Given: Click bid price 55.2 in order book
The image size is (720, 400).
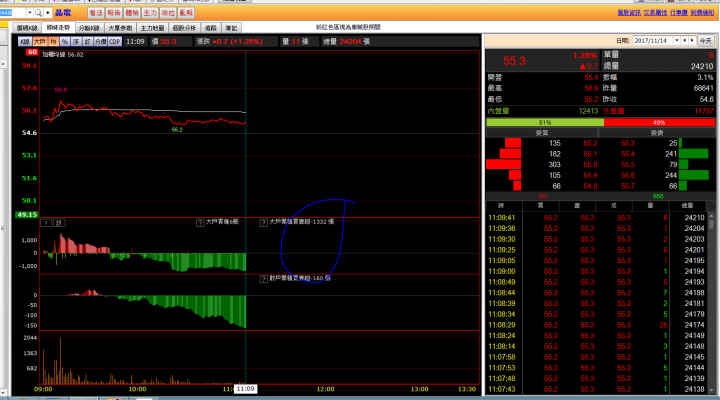Looking at the screenshot, I should point(590,143).
